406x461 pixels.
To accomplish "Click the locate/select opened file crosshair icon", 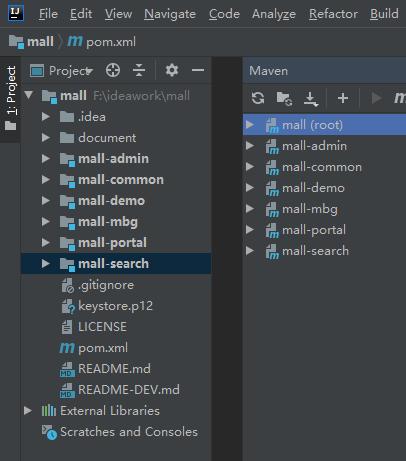I will (x=113, y=70).
